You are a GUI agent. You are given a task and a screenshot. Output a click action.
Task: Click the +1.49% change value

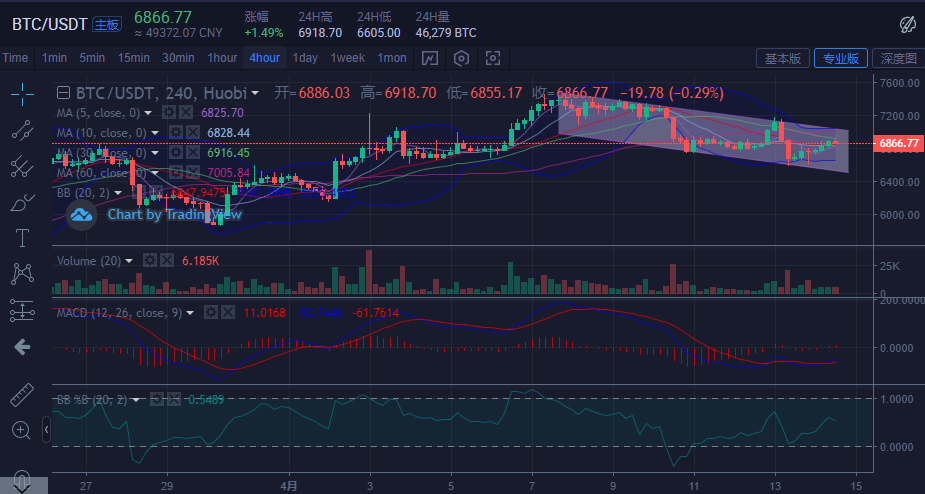(264, 33)
